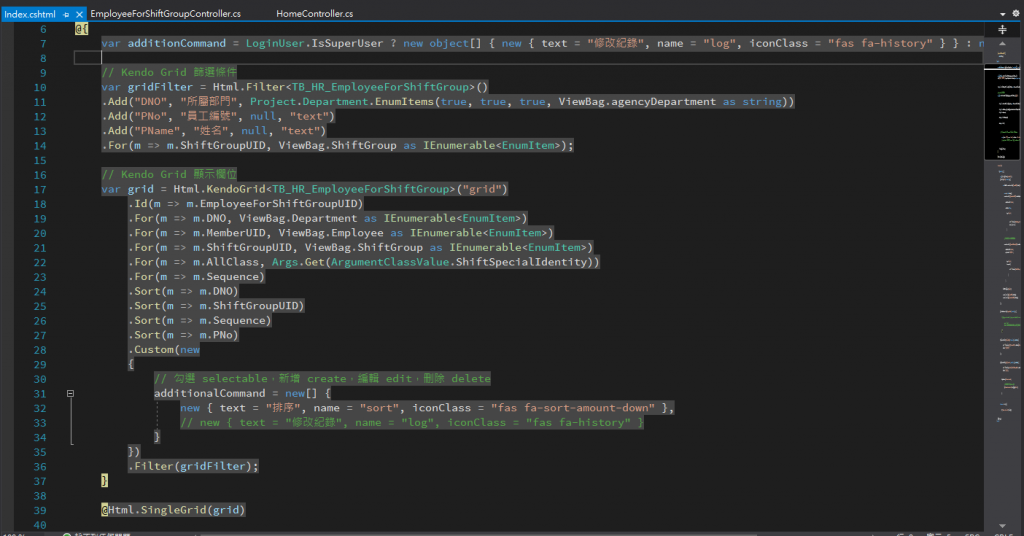Click '.Filter(gridFilter);' on line 36
Screen dimensions: 1024x536
193,466
